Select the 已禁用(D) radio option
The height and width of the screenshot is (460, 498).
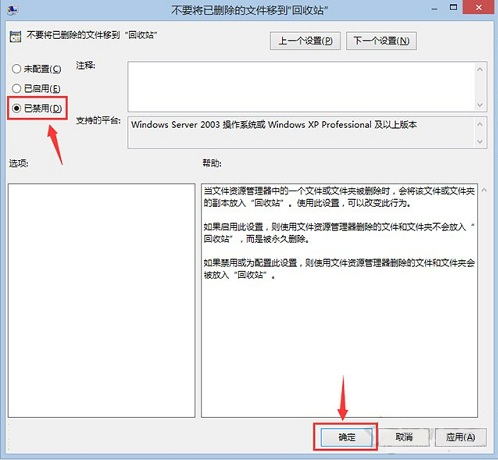coord(37,108)
